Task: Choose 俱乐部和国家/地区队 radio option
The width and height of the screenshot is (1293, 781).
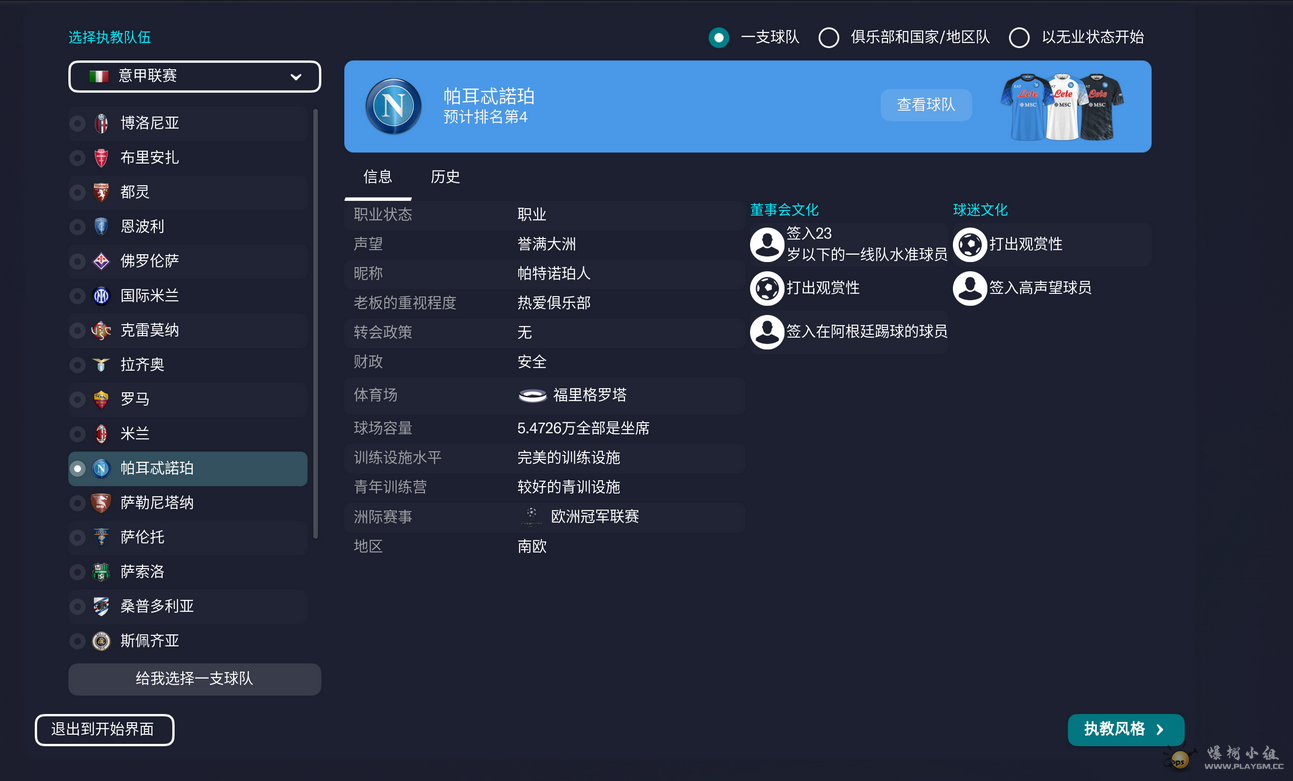Action: pos(829,38)
